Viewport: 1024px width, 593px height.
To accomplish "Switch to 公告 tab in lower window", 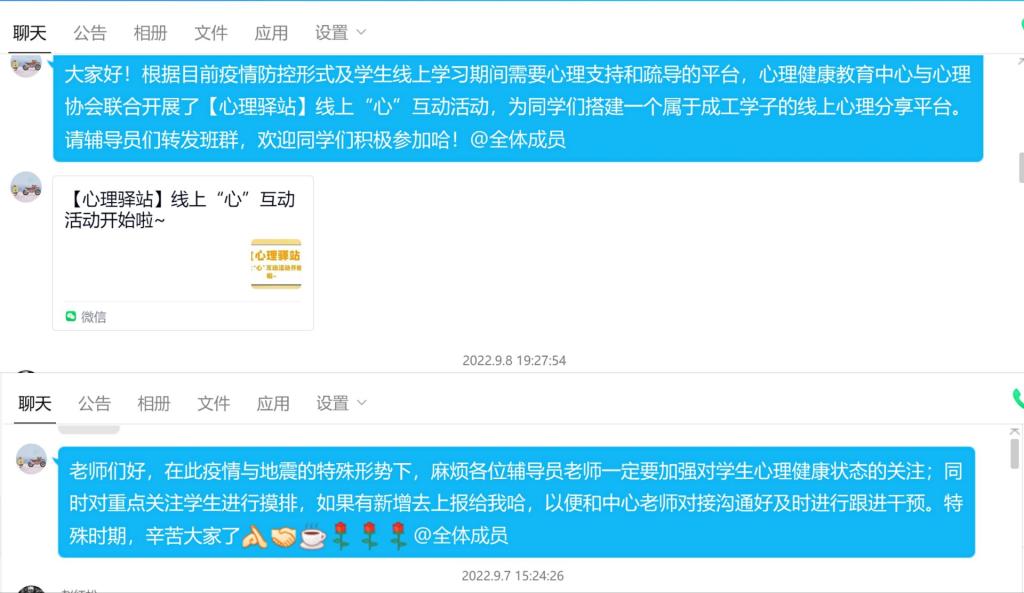I will (x=94, y=404).
